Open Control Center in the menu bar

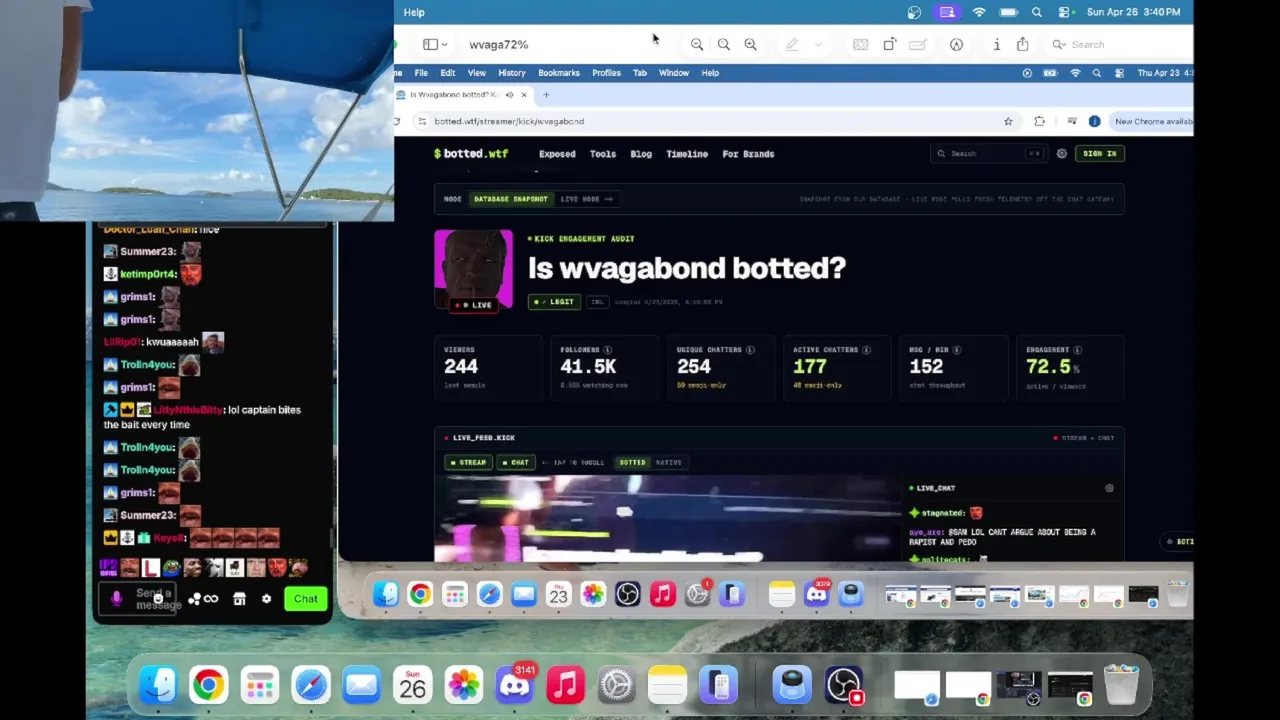coord(1064,12)
